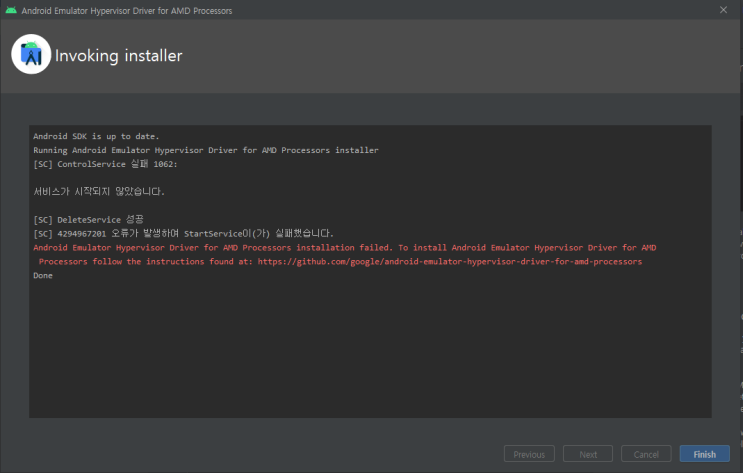Click the Android head icon in title bar

(x=11, y=10)
